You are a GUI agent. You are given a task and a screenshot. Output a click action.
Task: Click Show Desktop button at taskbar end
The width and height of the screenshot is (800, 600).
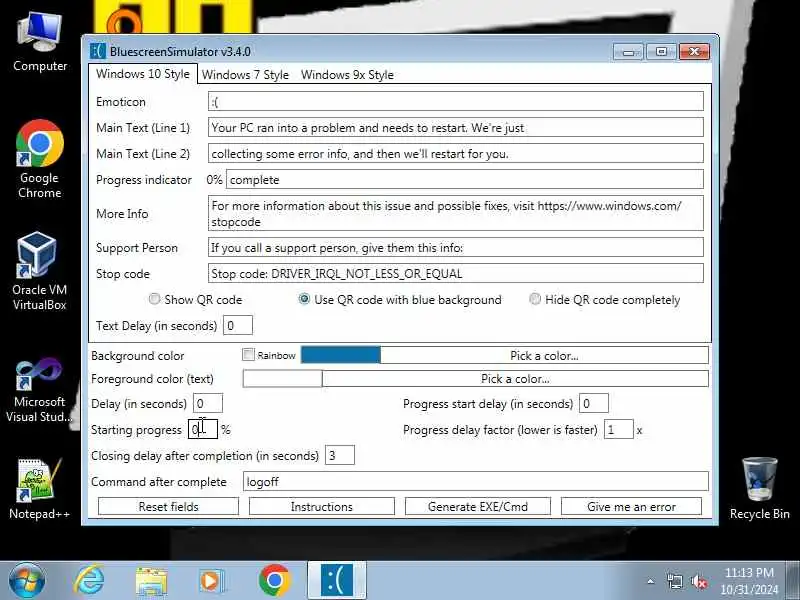[x=792, y=581]
